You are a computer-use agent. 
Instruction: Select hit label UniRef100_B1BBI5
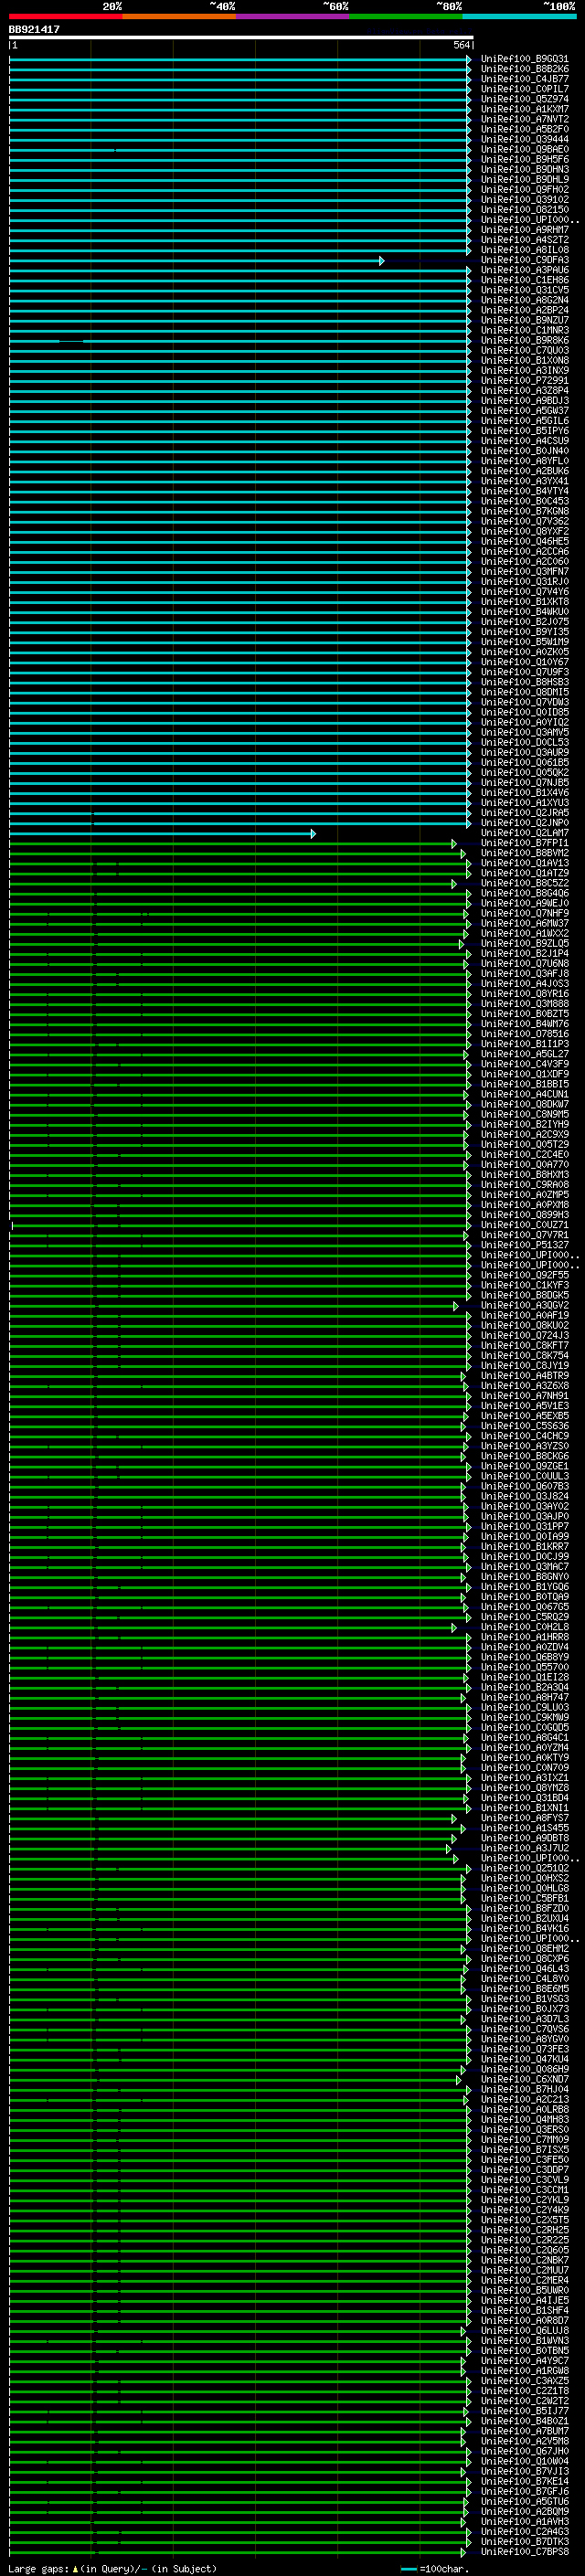pos(524,1084)
